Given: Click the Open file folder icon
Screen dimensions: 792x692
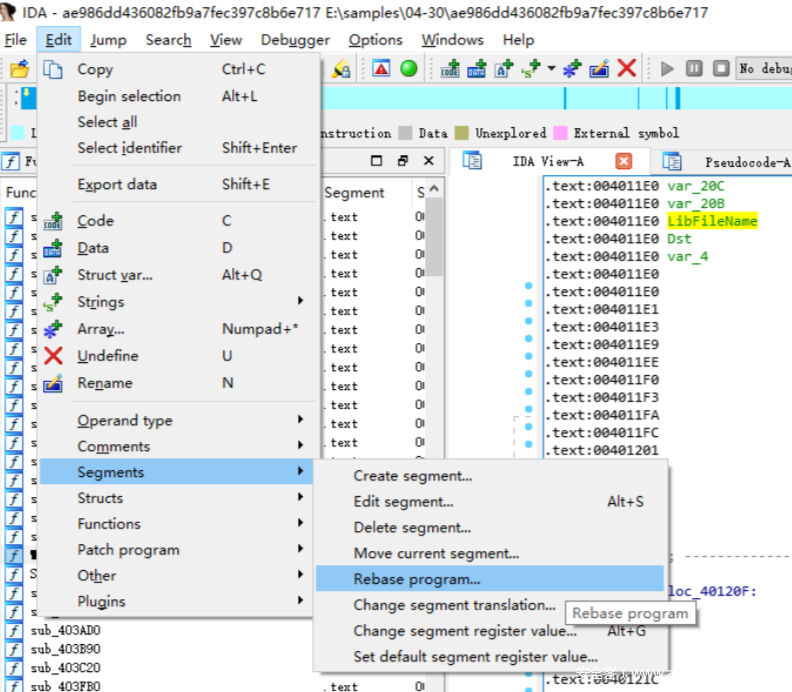Looking at the screenshot, I should 19,69.
